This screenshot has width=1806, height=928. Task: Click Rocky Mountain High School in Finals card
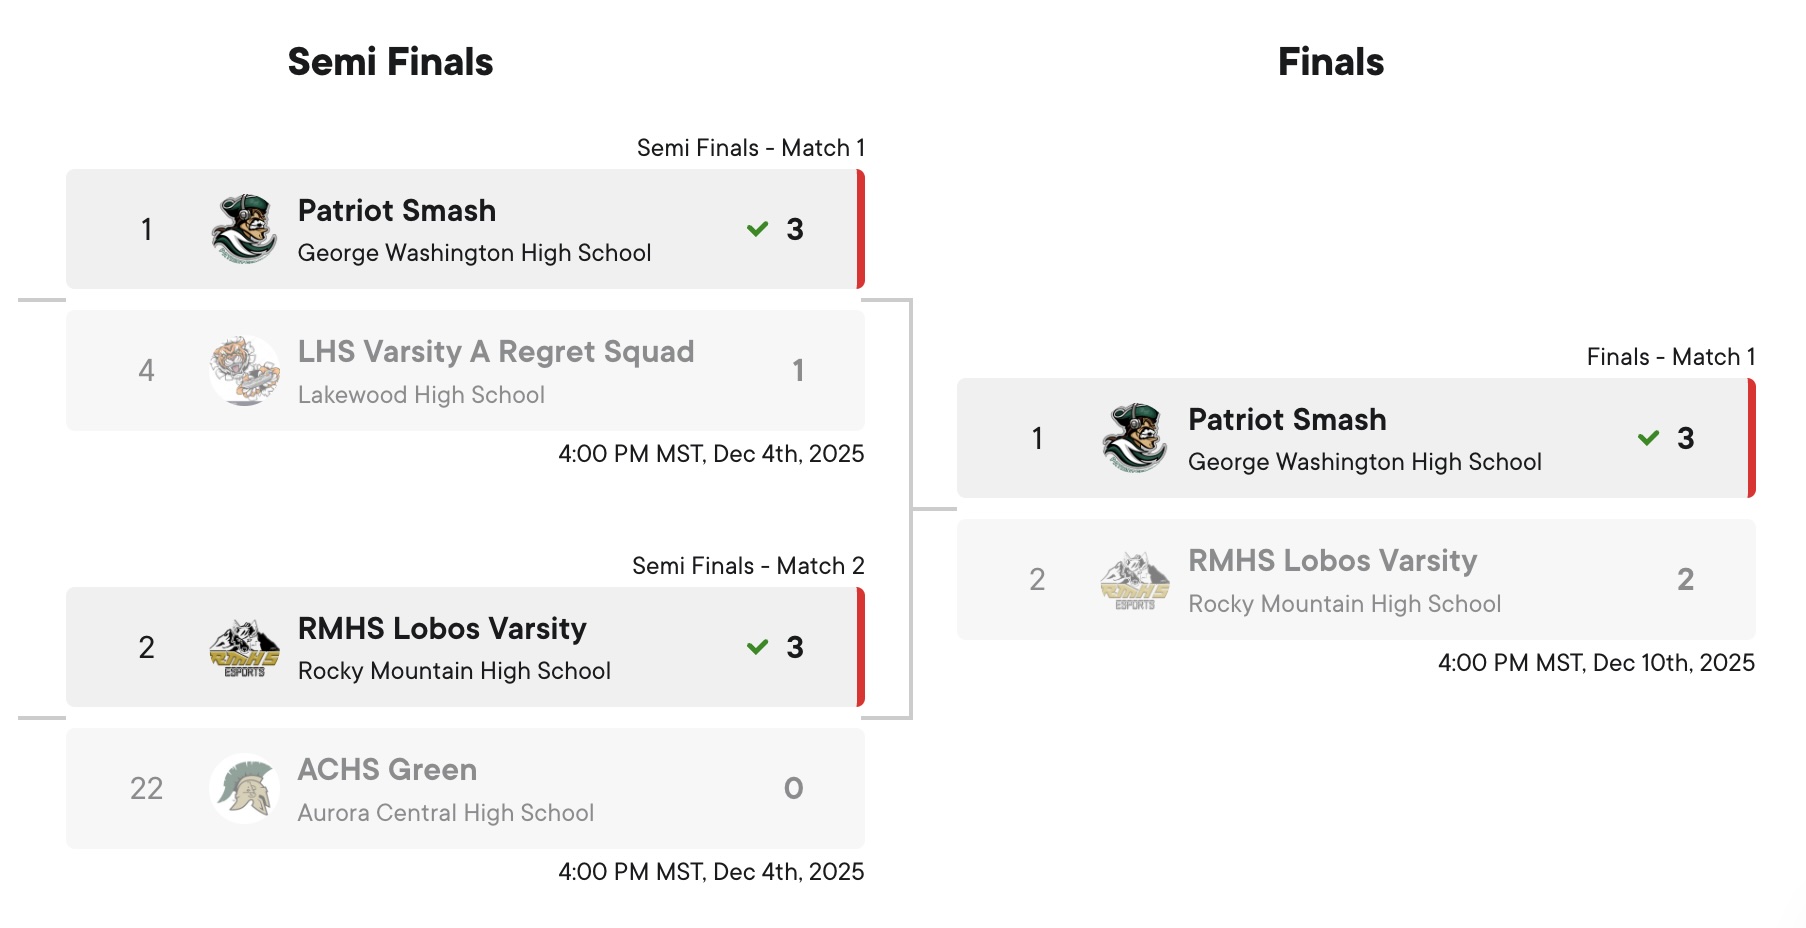pyautogui.click(x=1344, y=604)
